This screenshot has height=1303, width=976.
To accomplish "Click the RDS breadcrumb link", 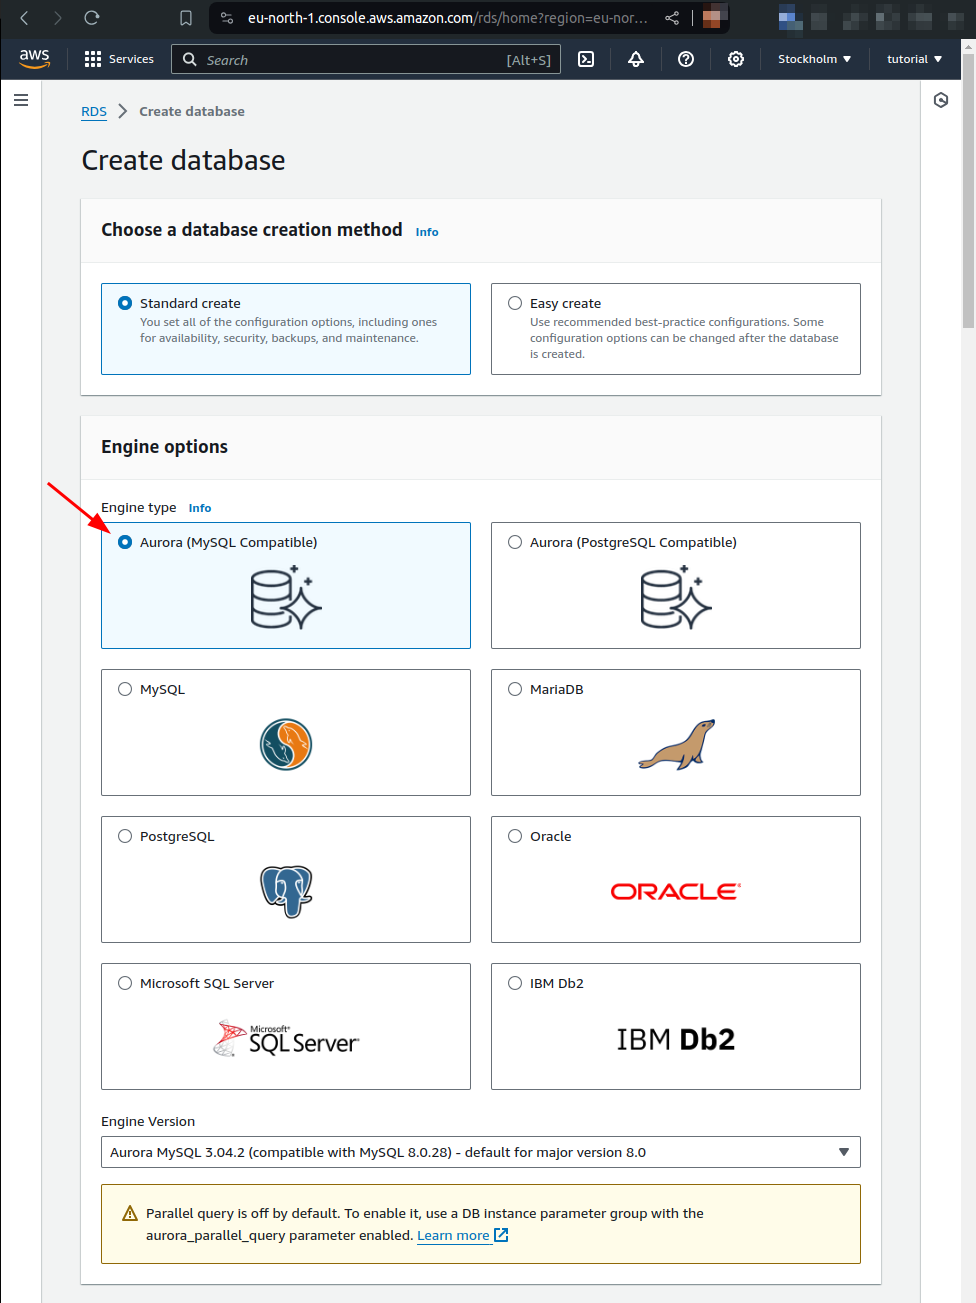I will pos(94,111).
